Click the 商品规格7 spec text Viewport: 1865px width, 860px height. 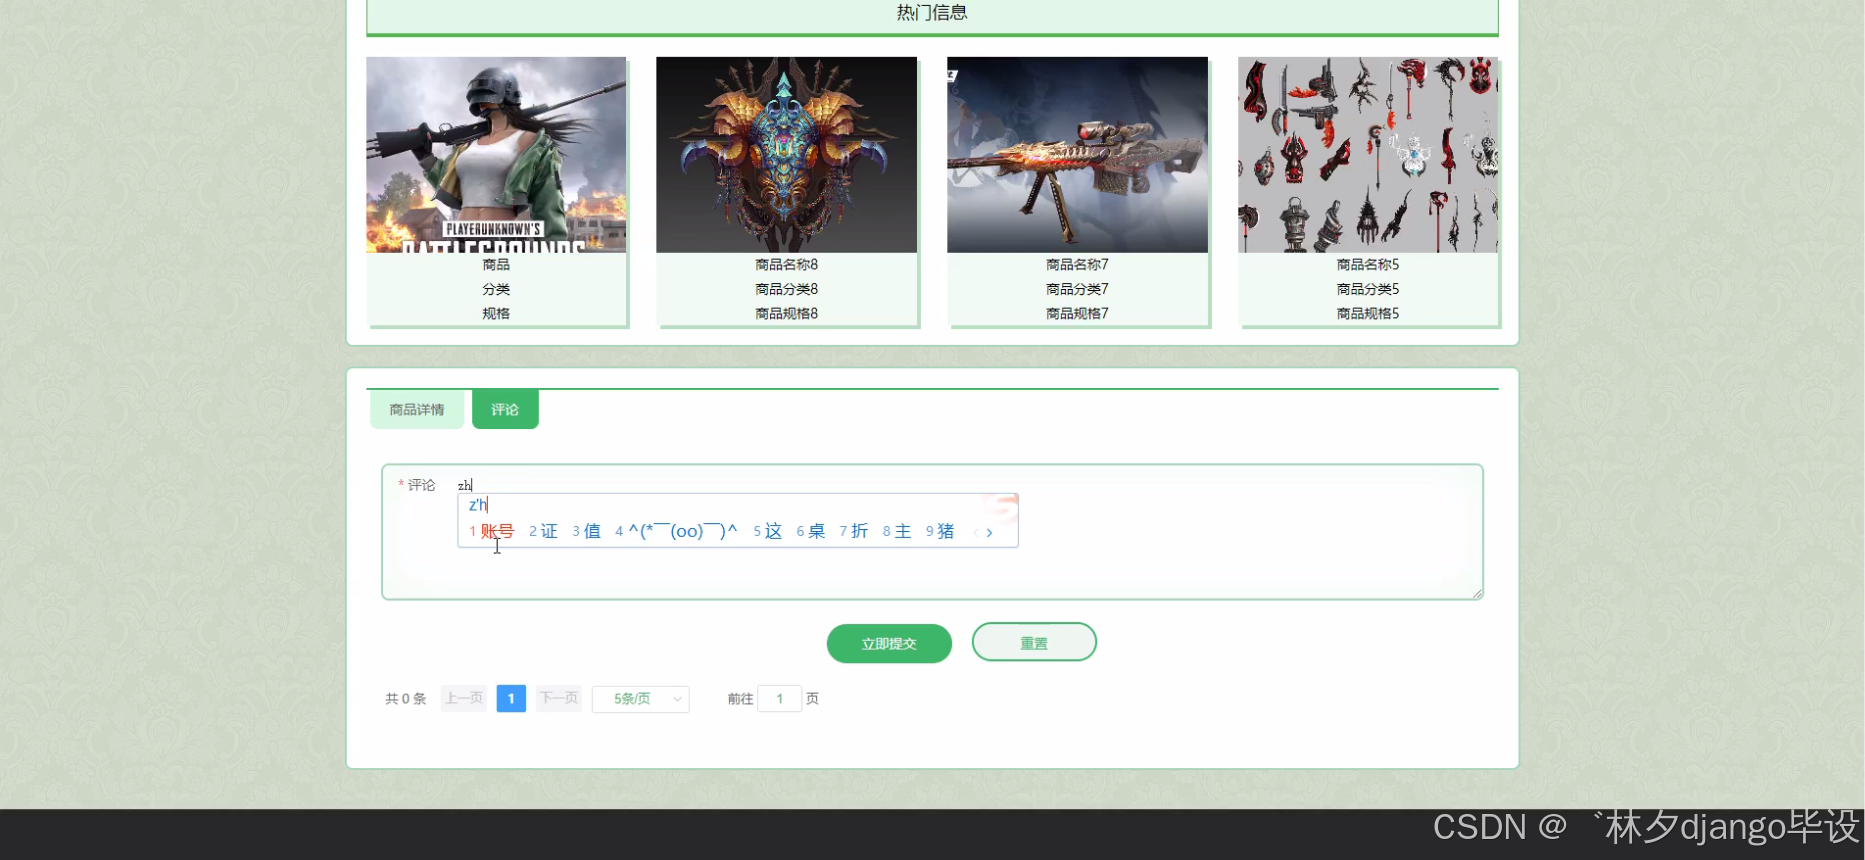tap(1078, 313)
